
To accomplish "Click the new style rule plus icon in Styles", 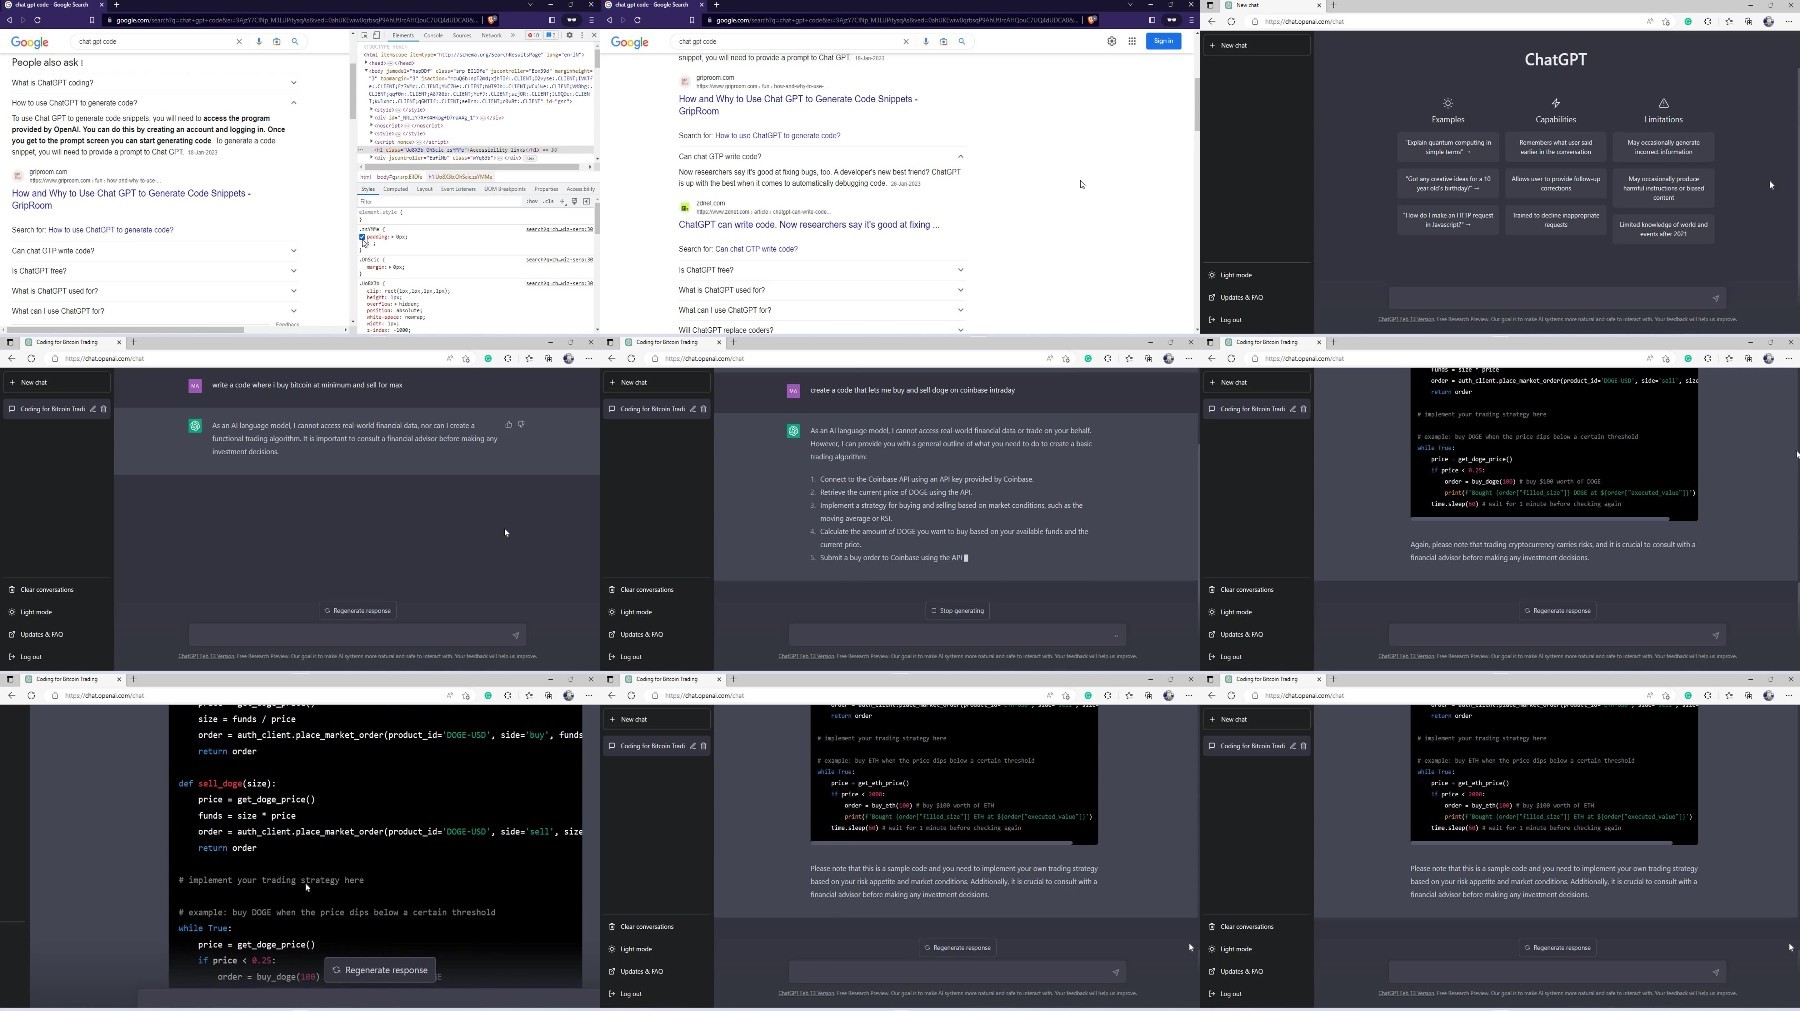I will tap(562, 201).
